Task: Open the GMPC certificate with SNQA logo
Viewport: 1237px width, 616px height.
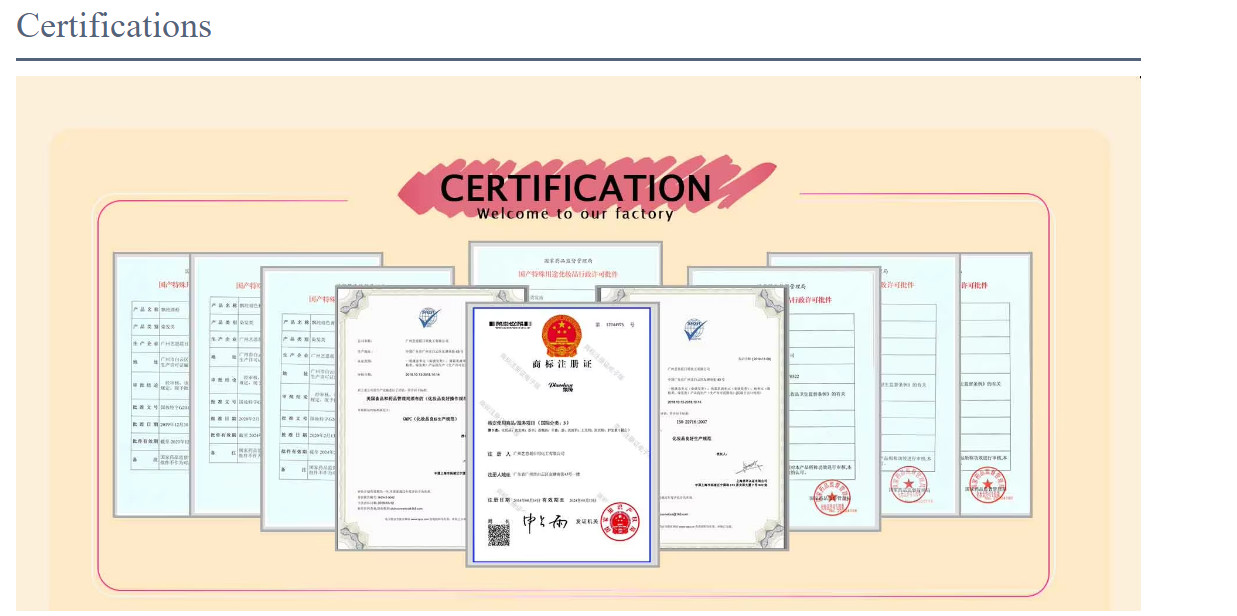Action: (401, 418)
